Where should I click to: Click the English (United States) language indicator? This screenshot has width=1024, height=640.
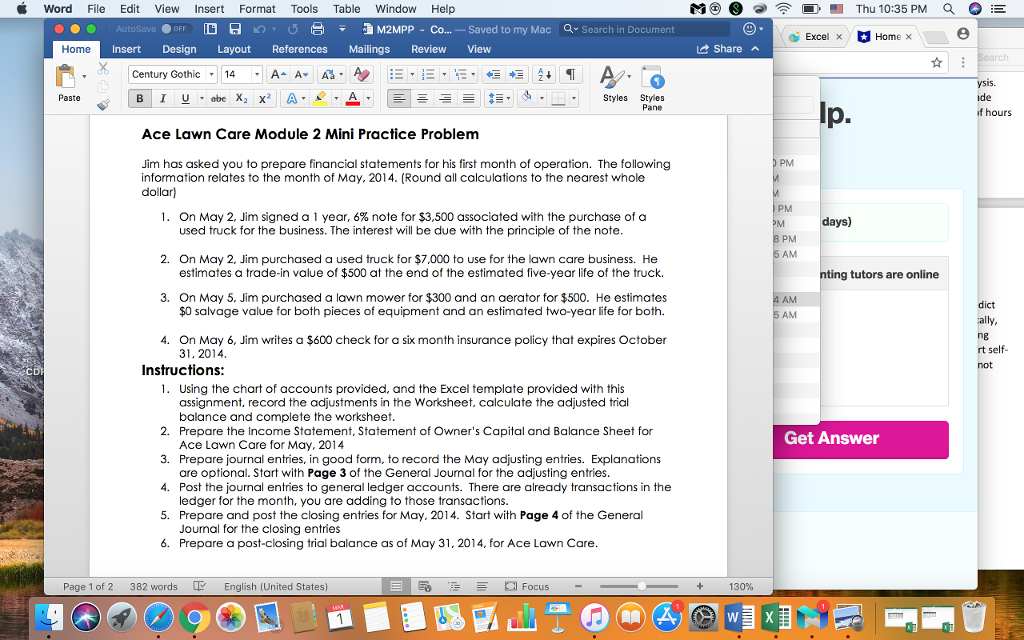(x=276, y=586)
